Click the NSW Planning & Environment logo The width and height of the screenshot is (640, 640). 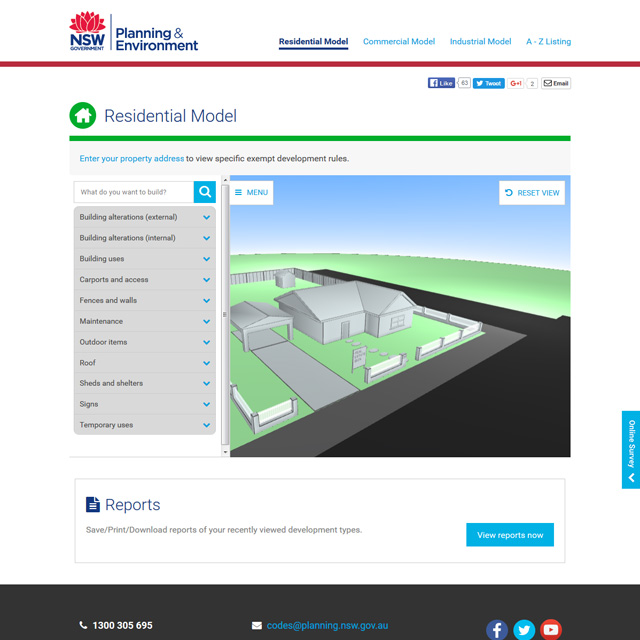tap(133, 33)
